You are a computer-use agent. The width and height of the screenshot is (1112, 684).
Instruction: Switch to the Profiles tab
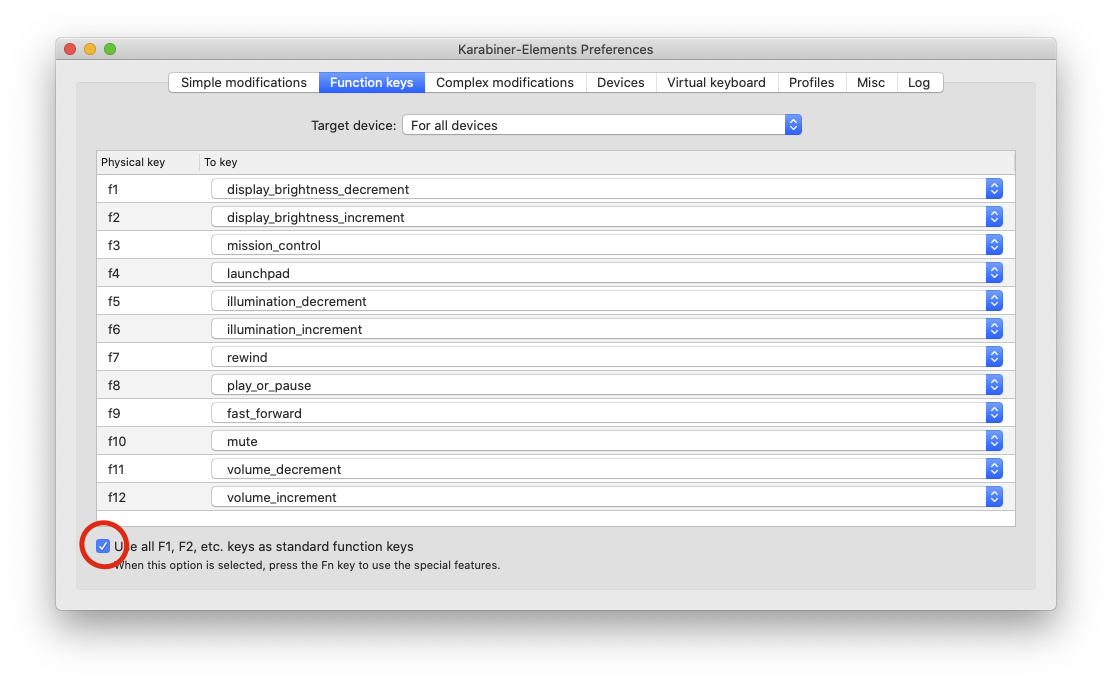pyautogui.click(x=811, y=83)
